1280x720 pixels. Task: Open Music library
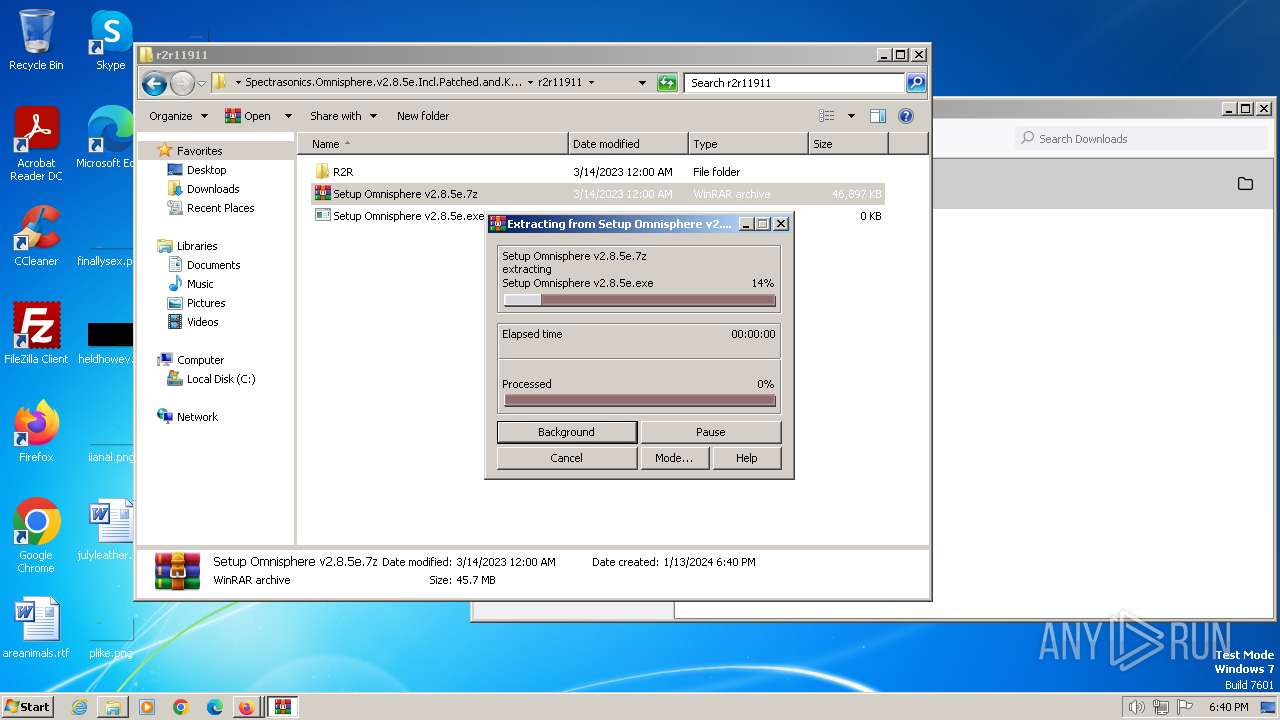pyautogui.click(x=200, y=284)
